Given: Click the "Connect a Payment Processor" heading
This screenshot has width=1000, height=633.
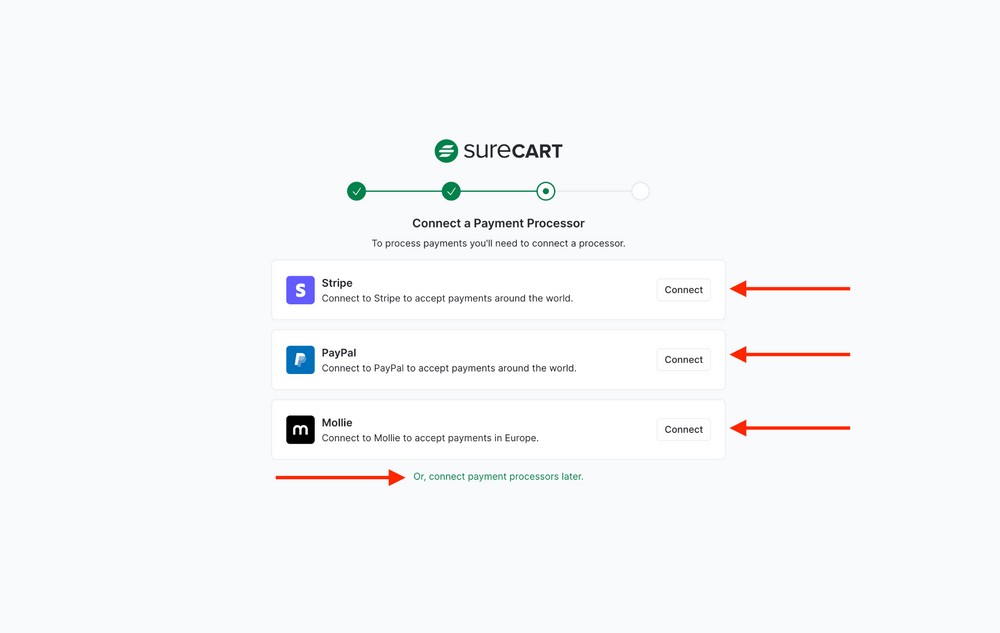Looking at the screenshot, I should (497, 222).
